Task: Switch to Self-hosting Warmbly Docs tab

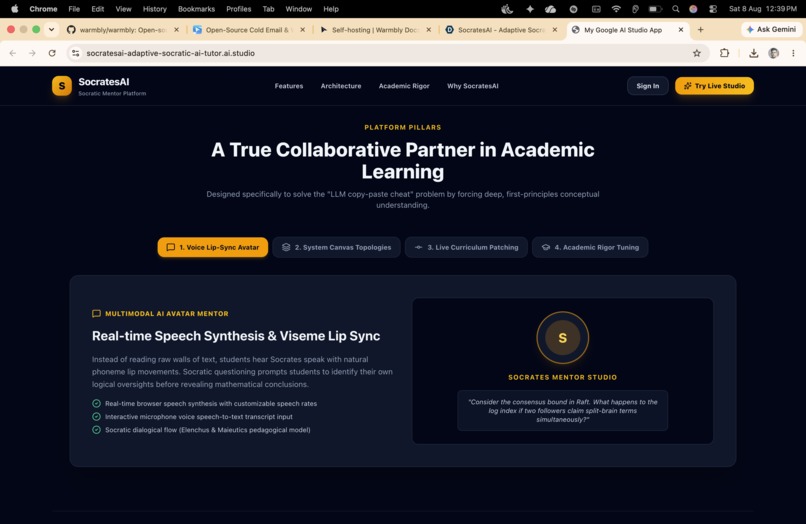Action: (x=375, y=30)
